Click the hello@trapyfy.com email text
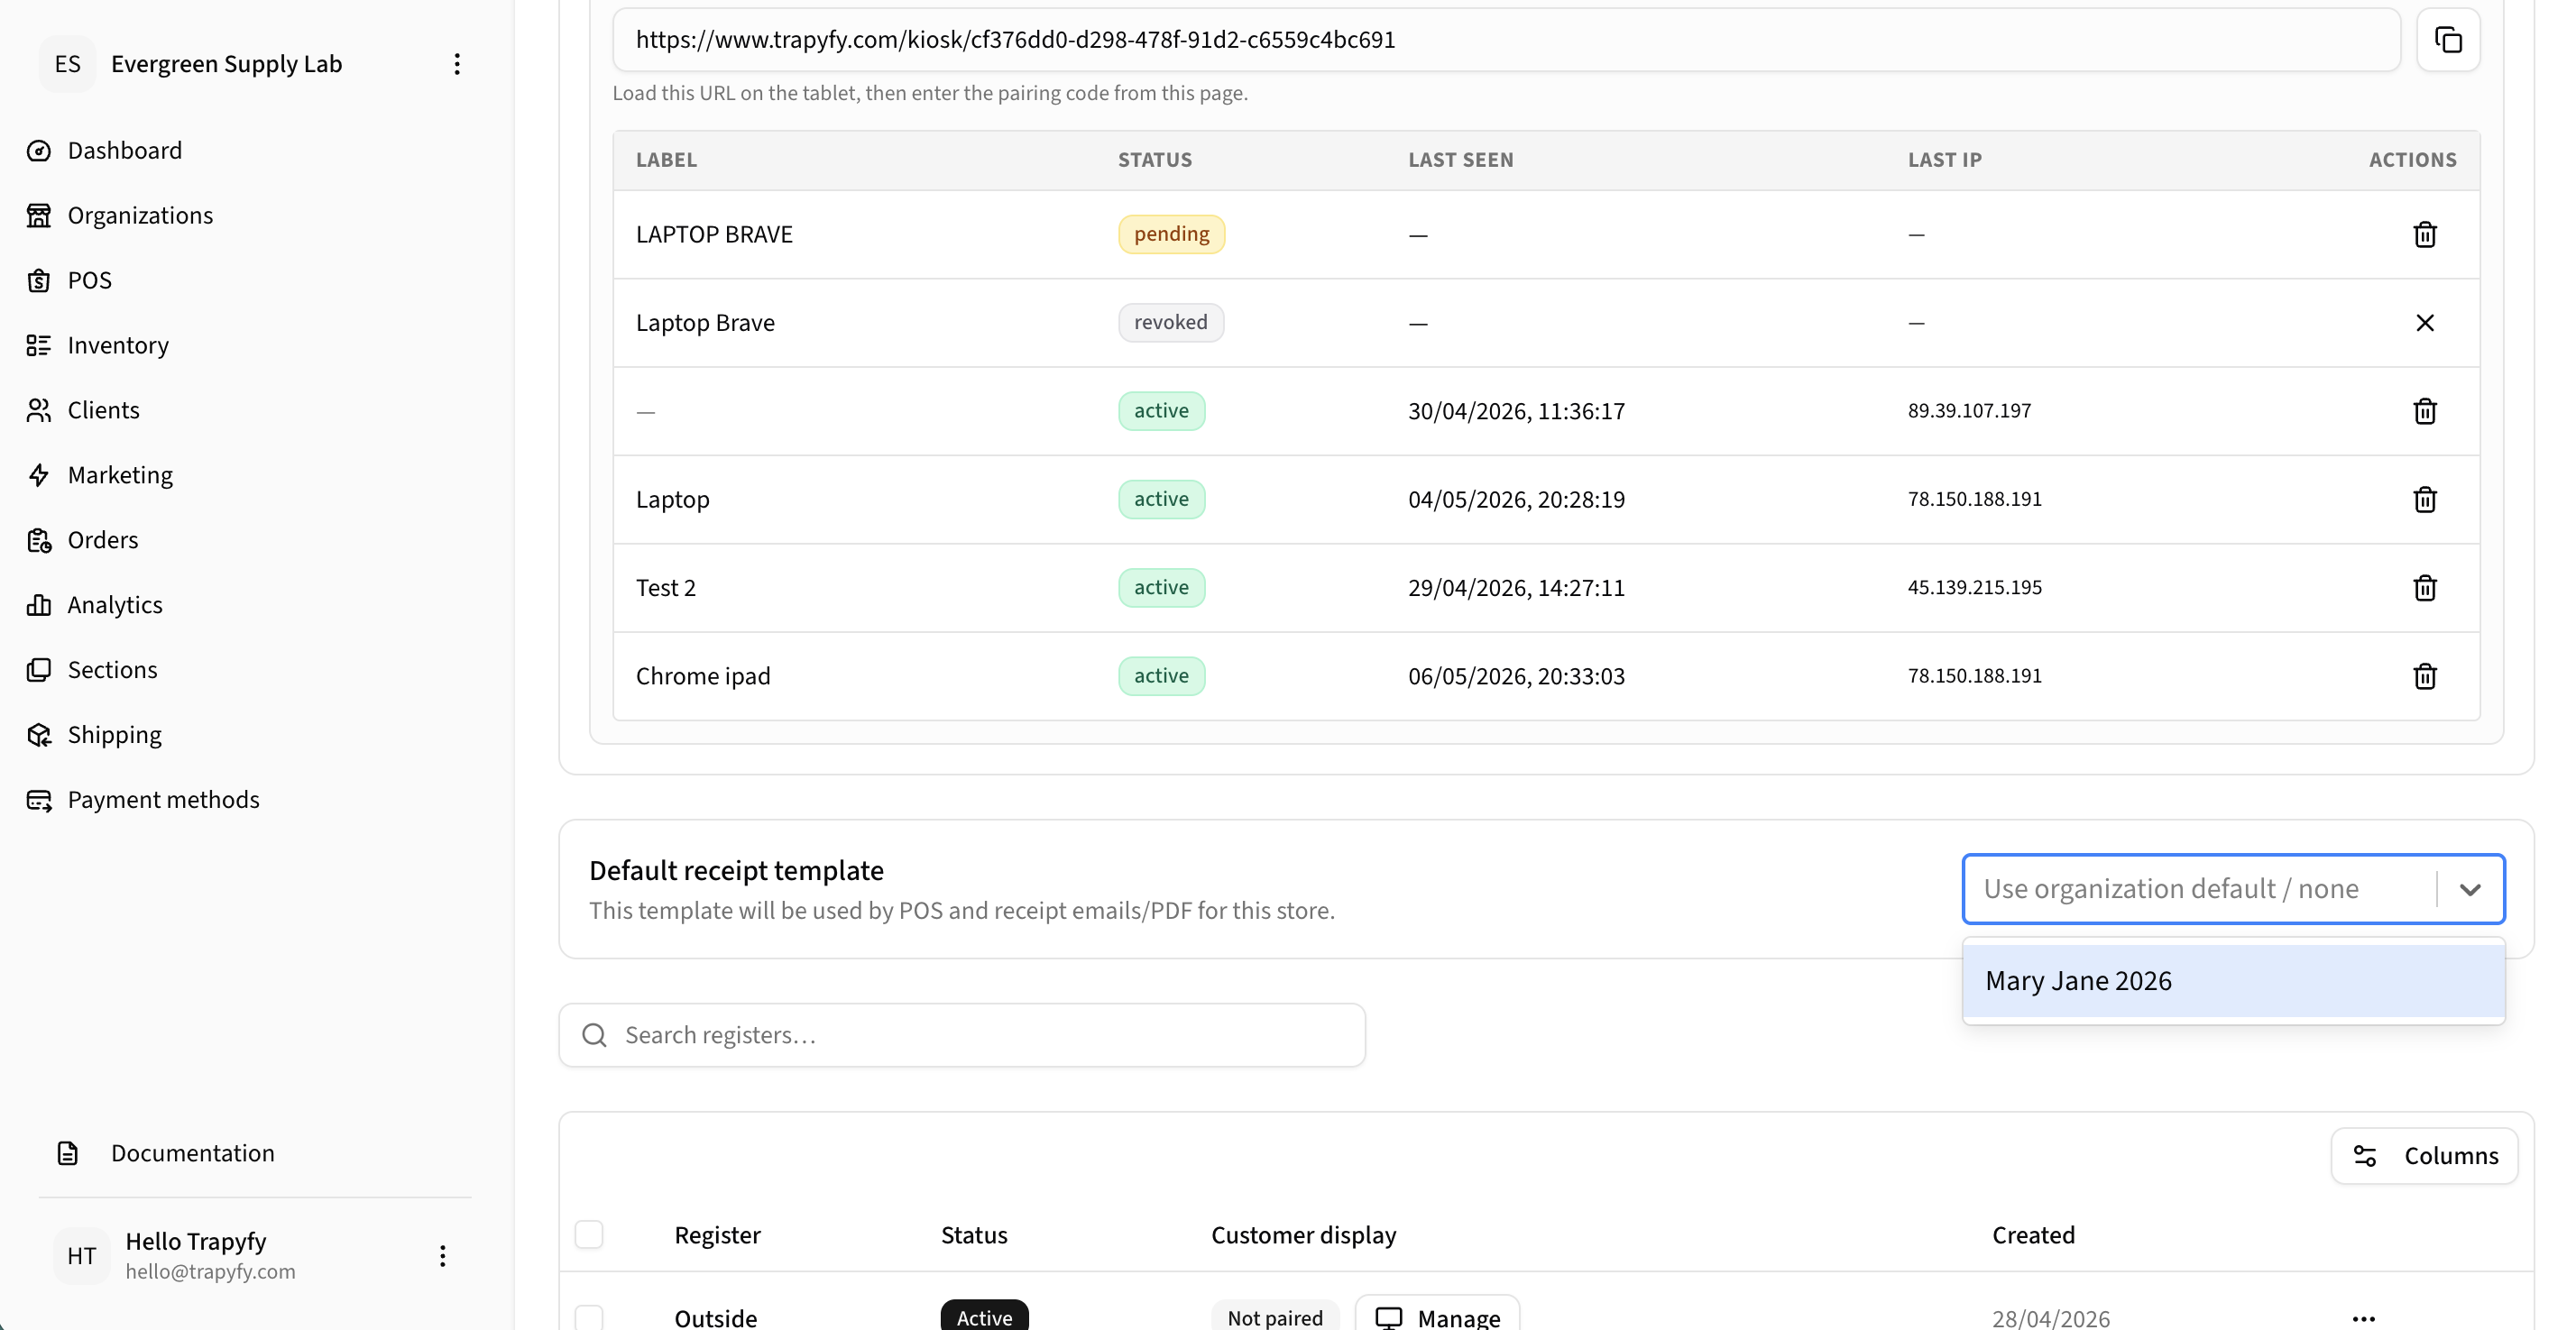The width and height of the screenshot is (2576, 1330). [x=210, y=1272]
